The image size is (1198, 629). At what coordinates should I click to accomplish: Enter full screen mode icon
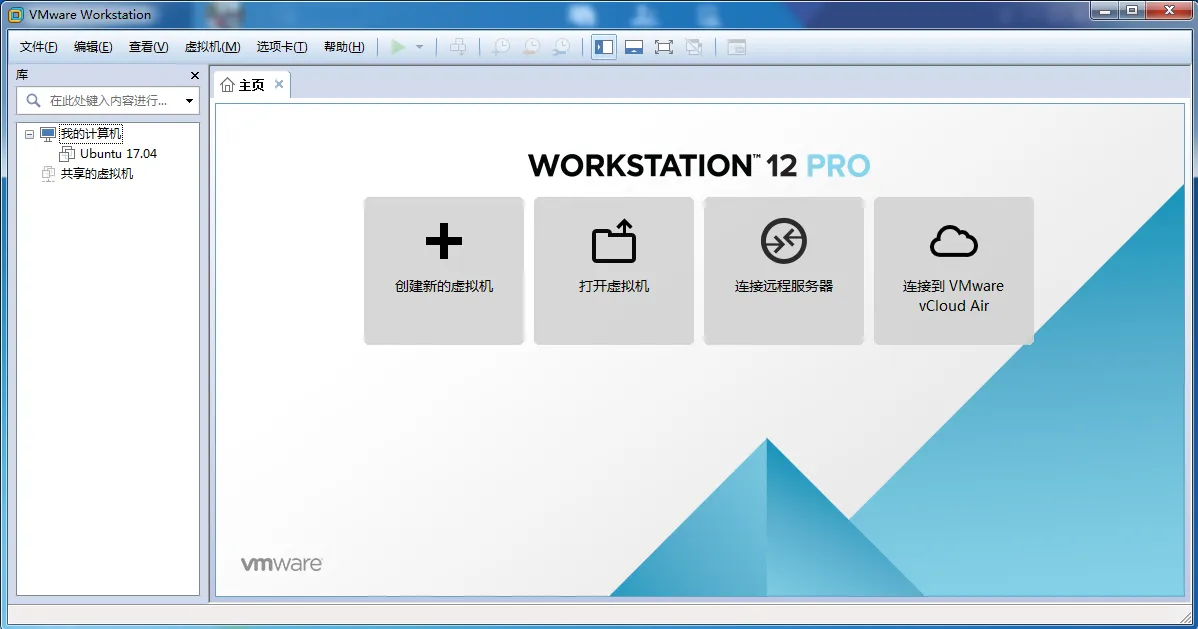tap(664, 47)
